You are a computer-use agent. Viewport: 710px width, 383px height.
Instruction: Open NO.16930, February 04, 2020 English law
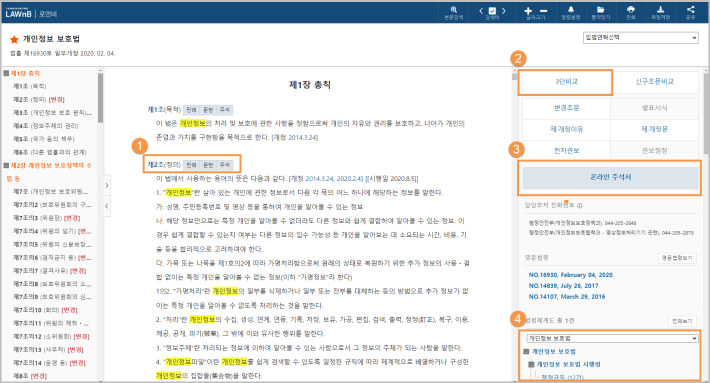coord(571,275)
